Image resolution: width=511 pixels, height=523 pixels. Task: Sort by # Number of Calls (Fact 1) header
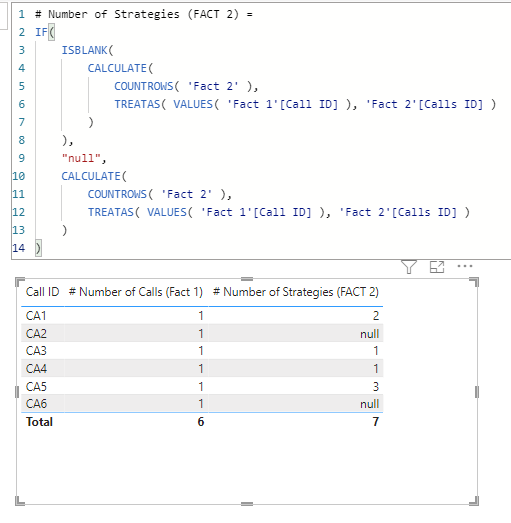(136, 292)
